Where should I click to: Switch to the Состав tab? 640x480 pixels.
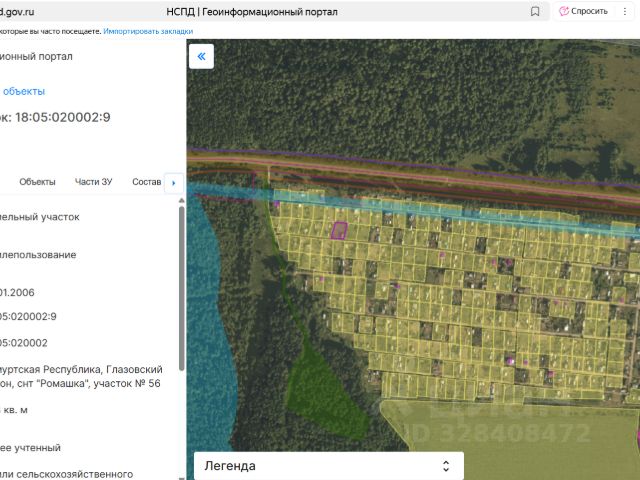pos(147,182)
